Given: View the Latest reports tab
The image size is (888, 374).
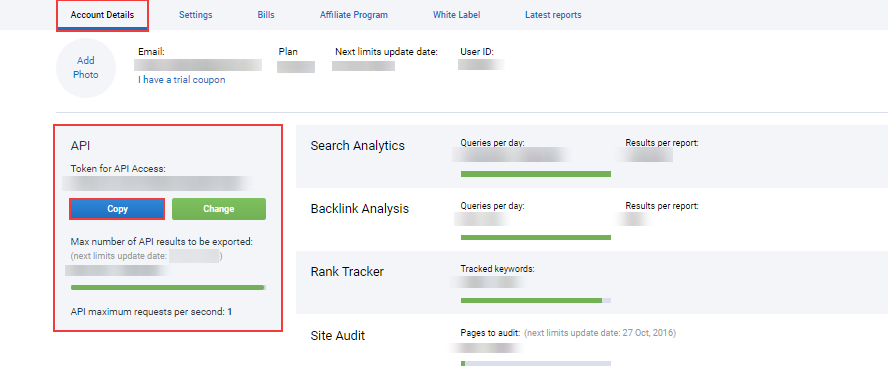Looking at the screenshot, I should 553,15.
